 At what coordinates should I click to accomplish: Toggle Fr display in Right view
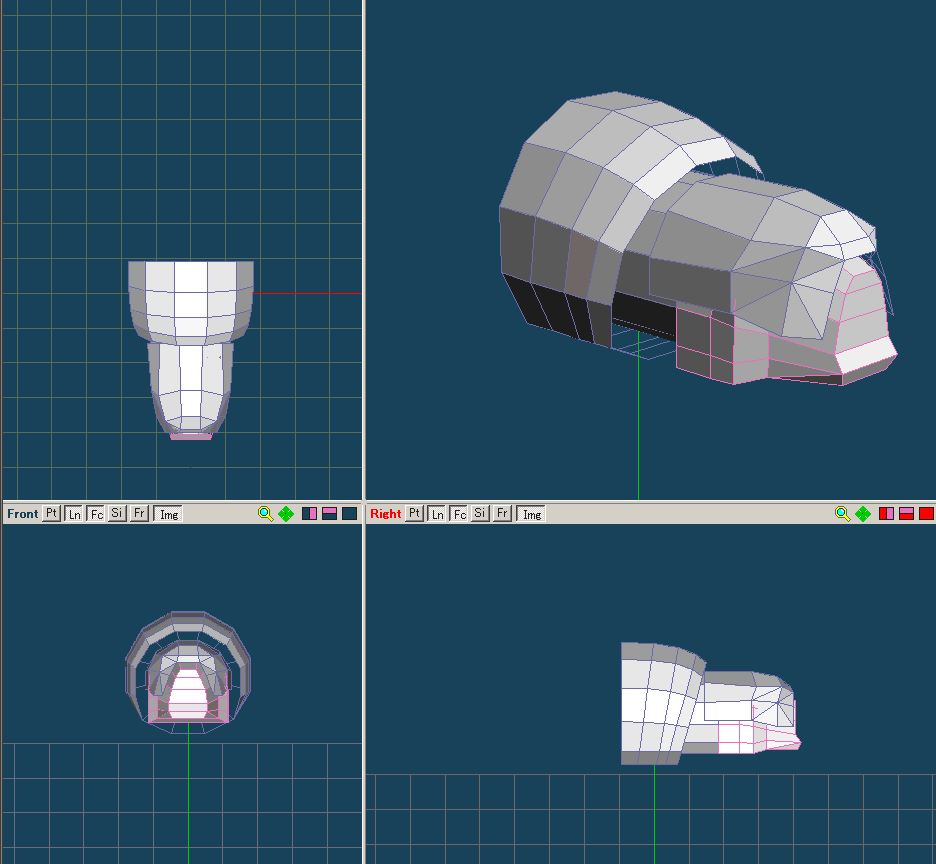coord(503,514)
